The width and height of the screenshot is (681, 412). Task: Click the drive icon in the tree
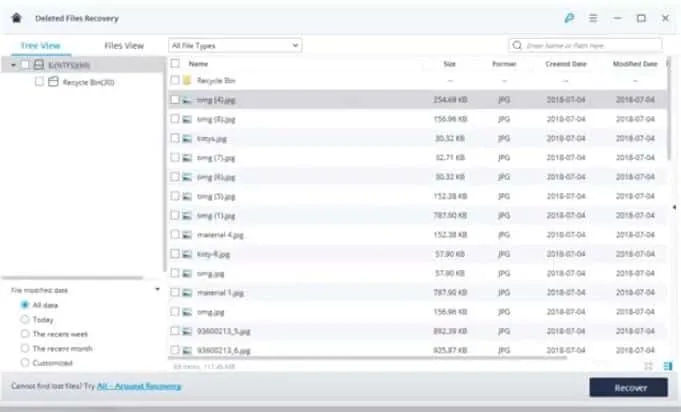click(39, 65)
